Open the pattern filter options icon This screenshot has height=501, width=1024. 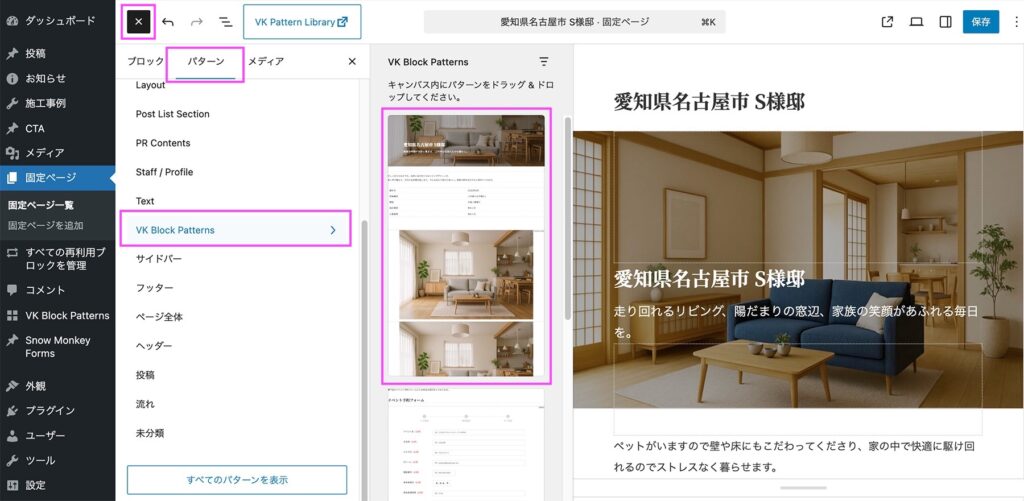pyautogui.click(x=544, y=62)
